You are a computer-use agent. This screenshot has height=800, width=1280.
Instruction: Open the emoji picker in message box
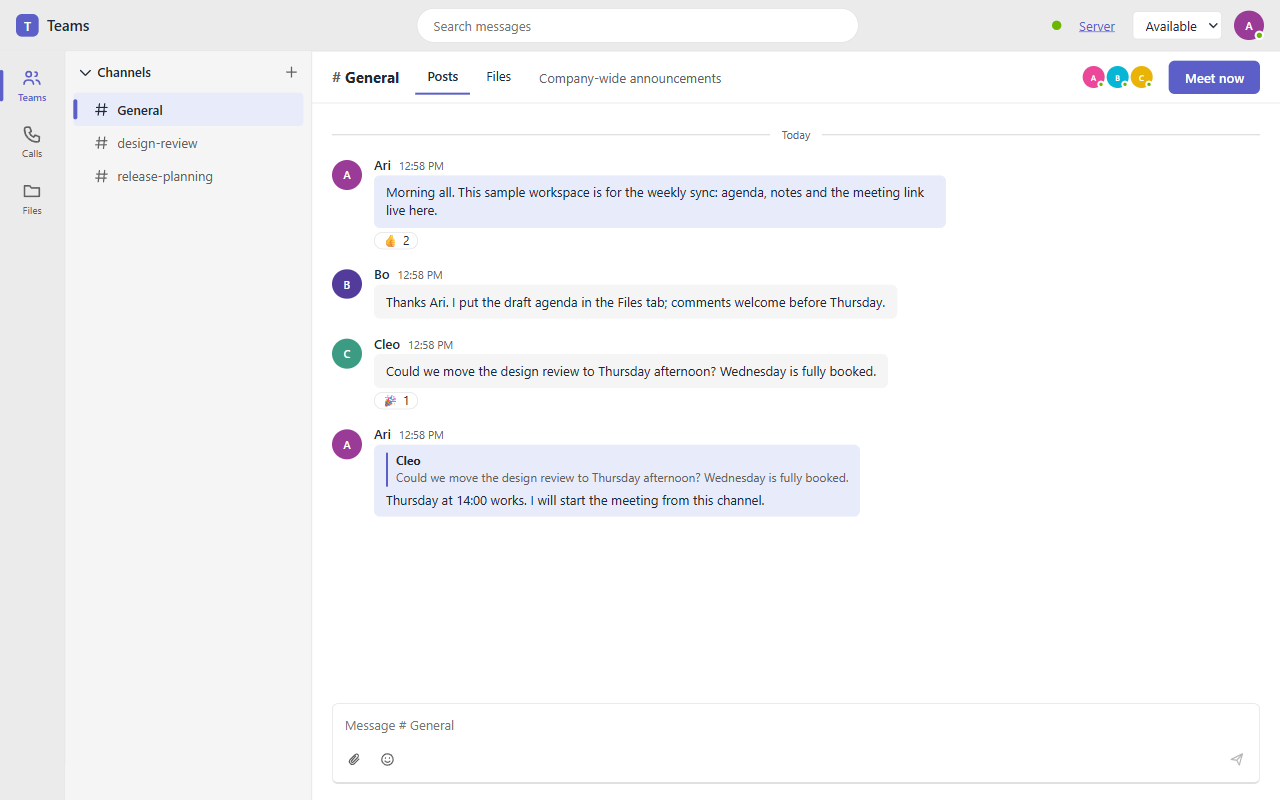388,760
